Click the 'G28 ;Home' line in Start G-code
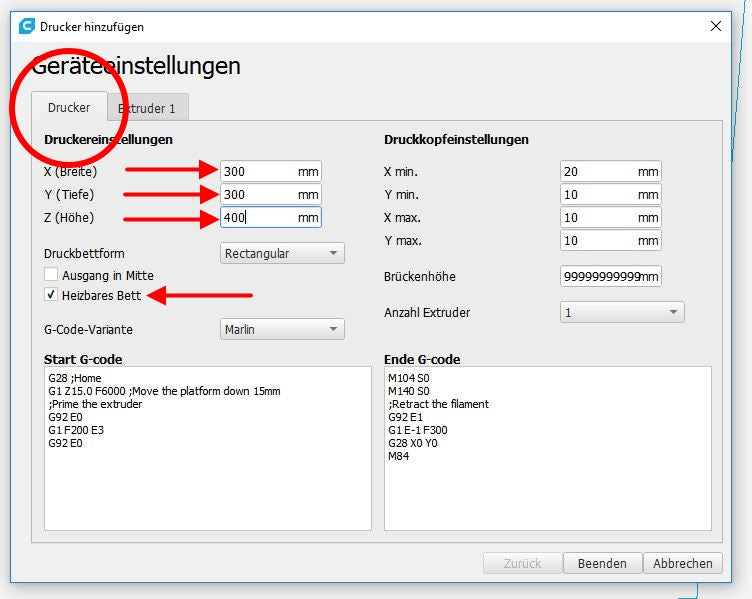This screenshot has height=599, width=752. (75, 378)
